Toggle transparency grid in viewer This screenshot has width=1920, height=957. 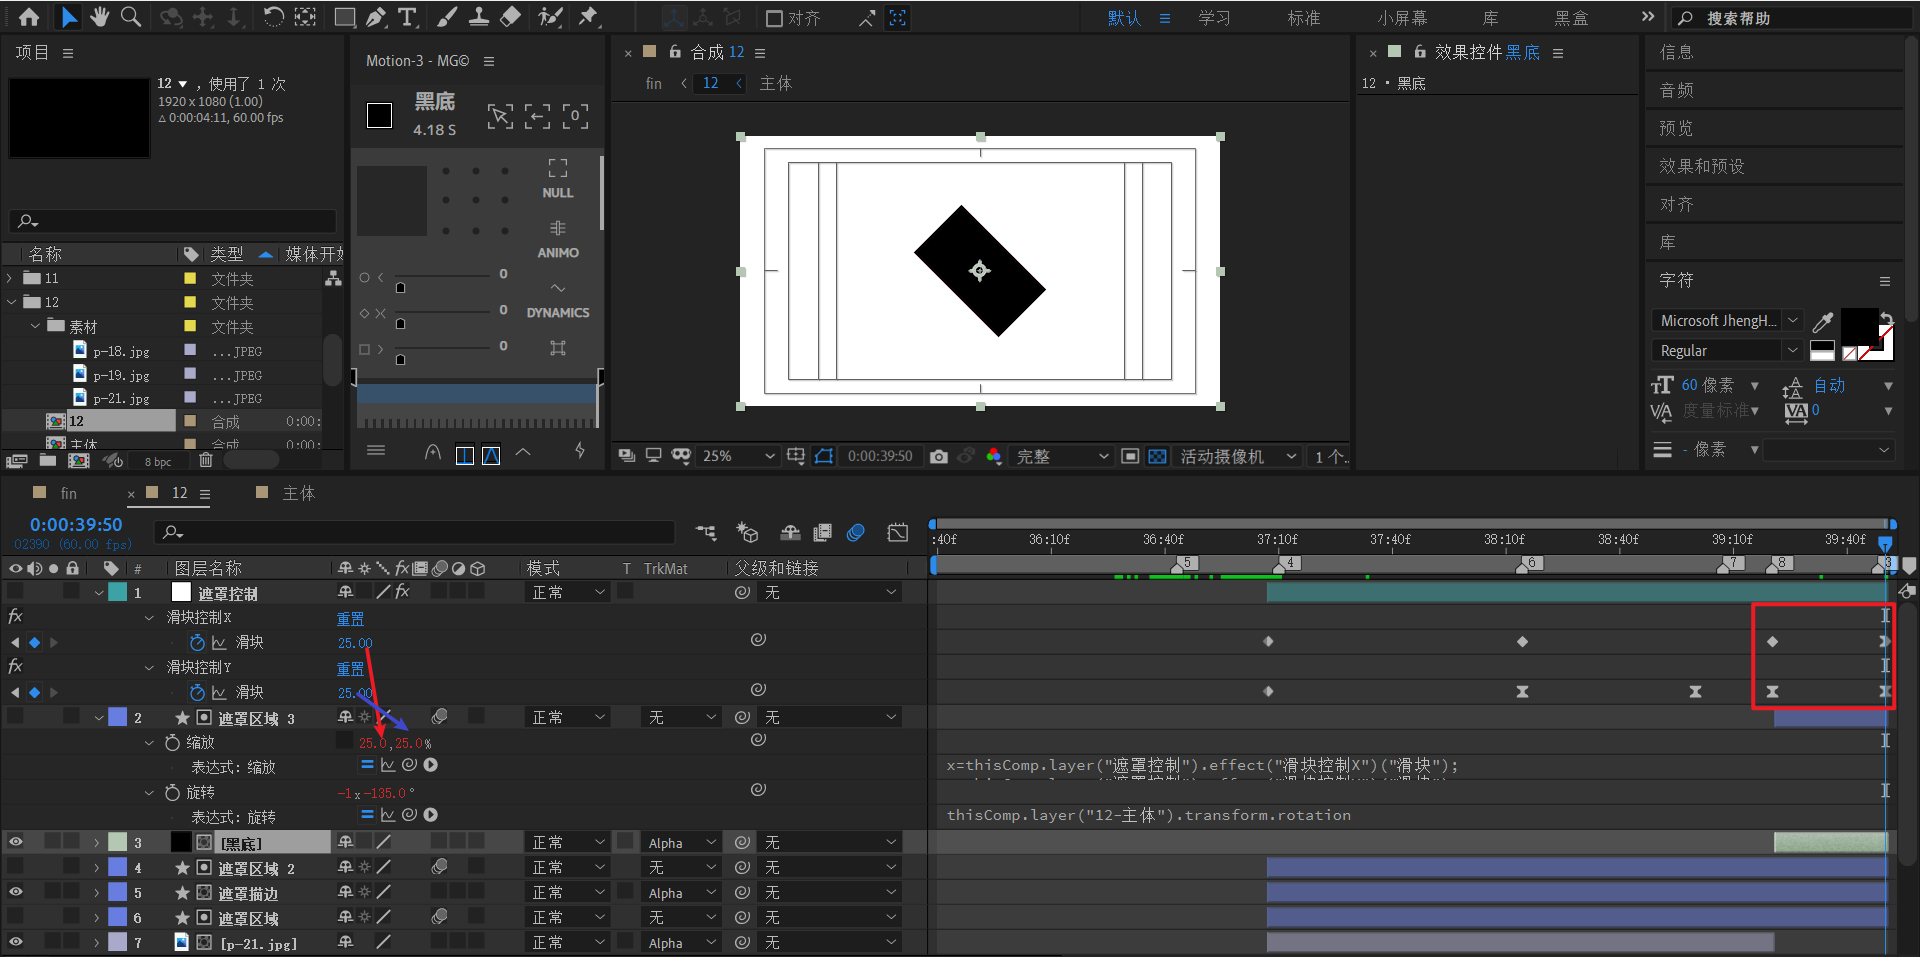[1157, 456]
